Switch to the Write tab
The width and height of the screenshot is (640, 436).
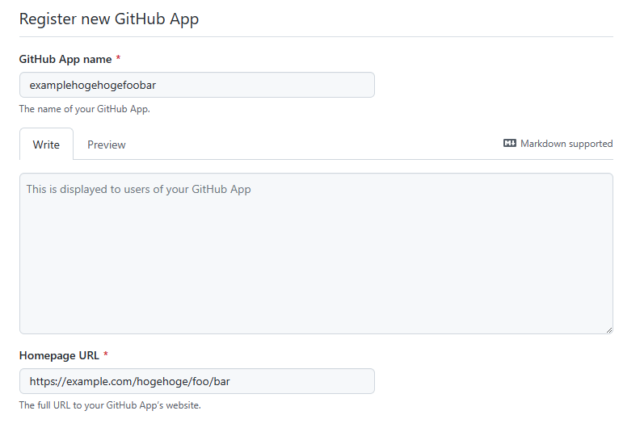(x=46, y=145)
